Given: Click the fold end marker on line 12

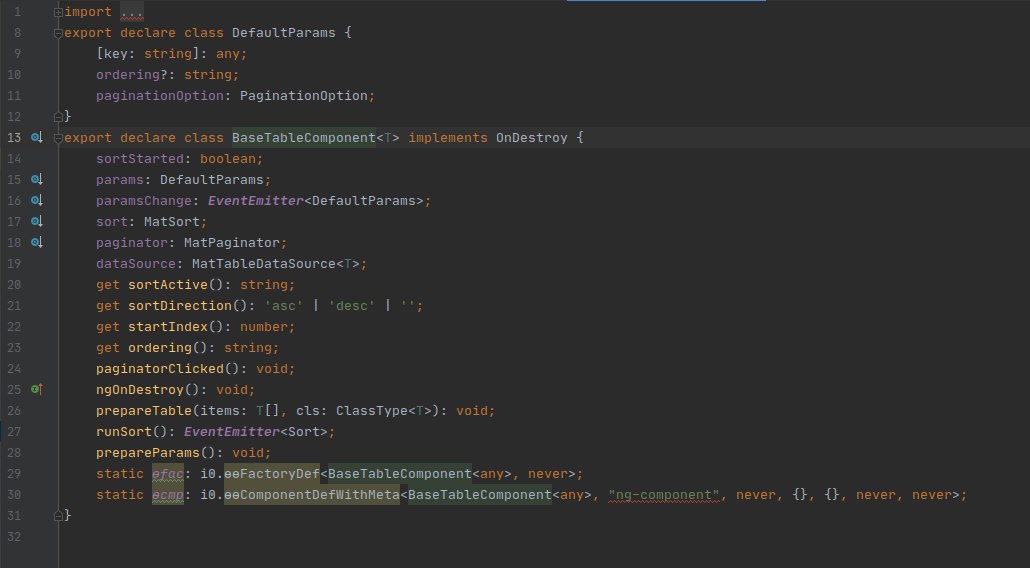Looking at the screenshot, I should 58,117.
